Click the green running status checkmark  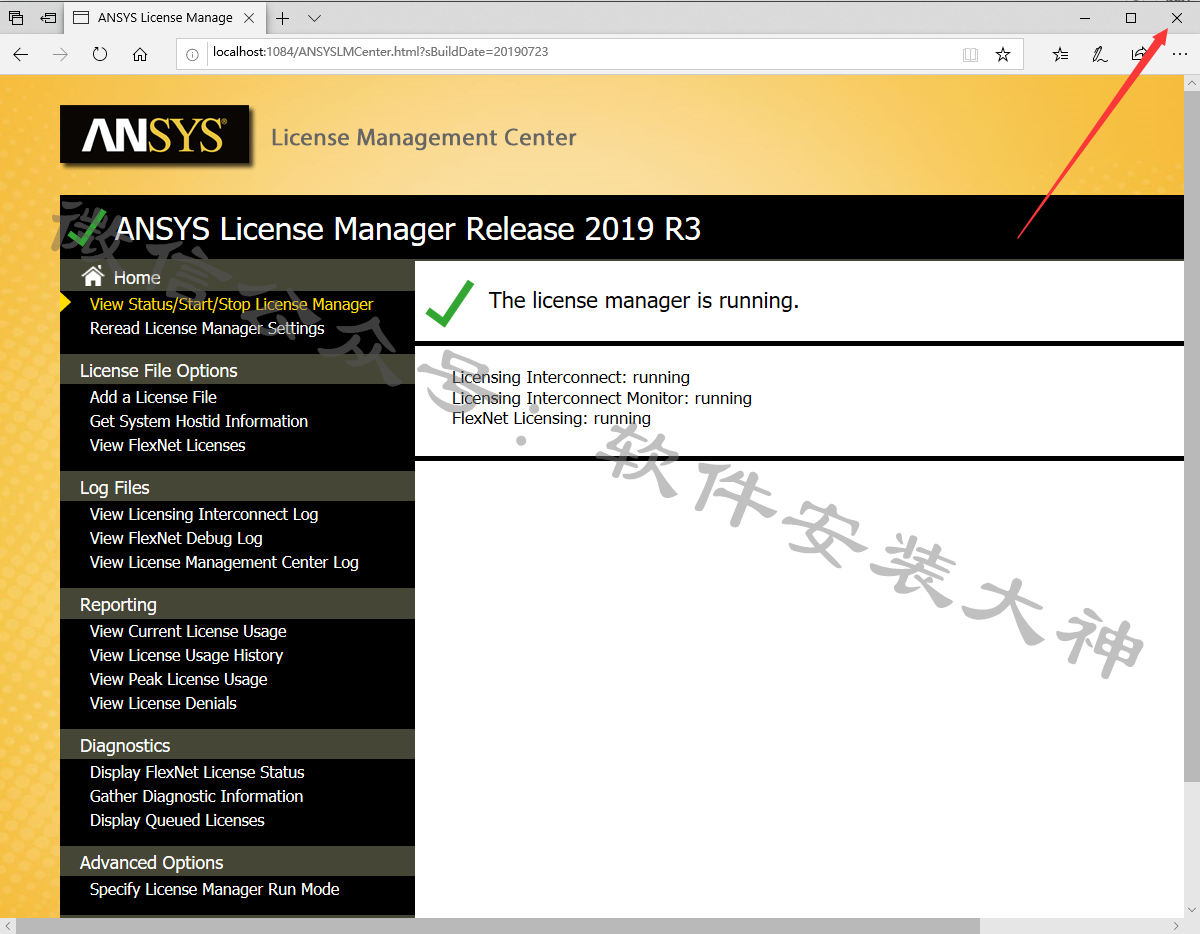pyautogui.click(x=450, y=303)
